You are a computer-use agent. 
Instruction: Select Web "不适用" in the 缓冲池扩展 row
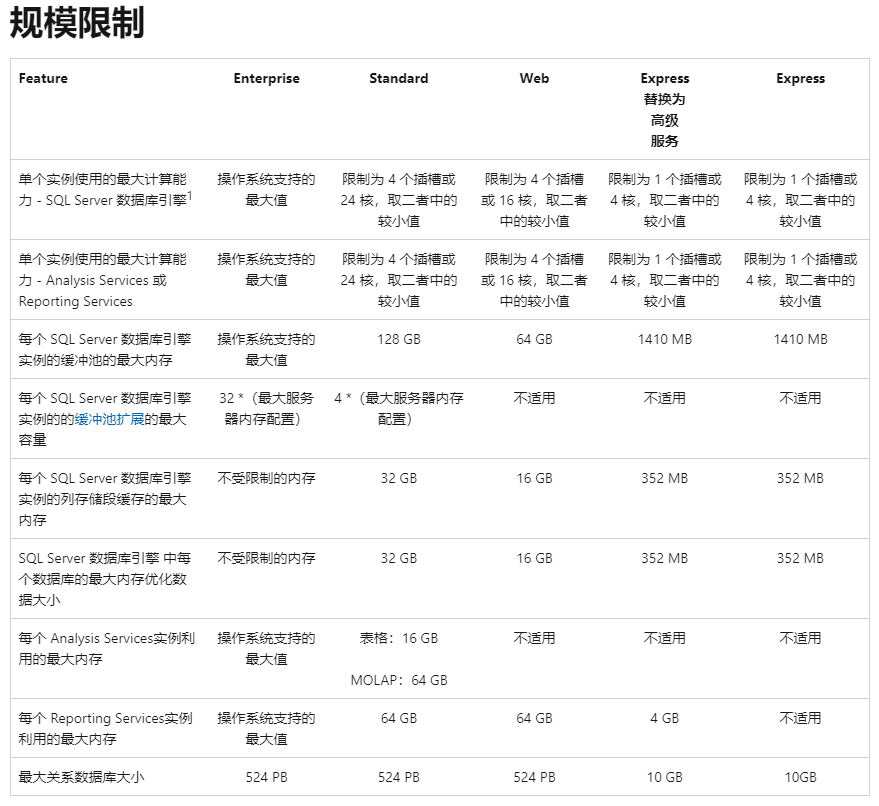(534, 399)
